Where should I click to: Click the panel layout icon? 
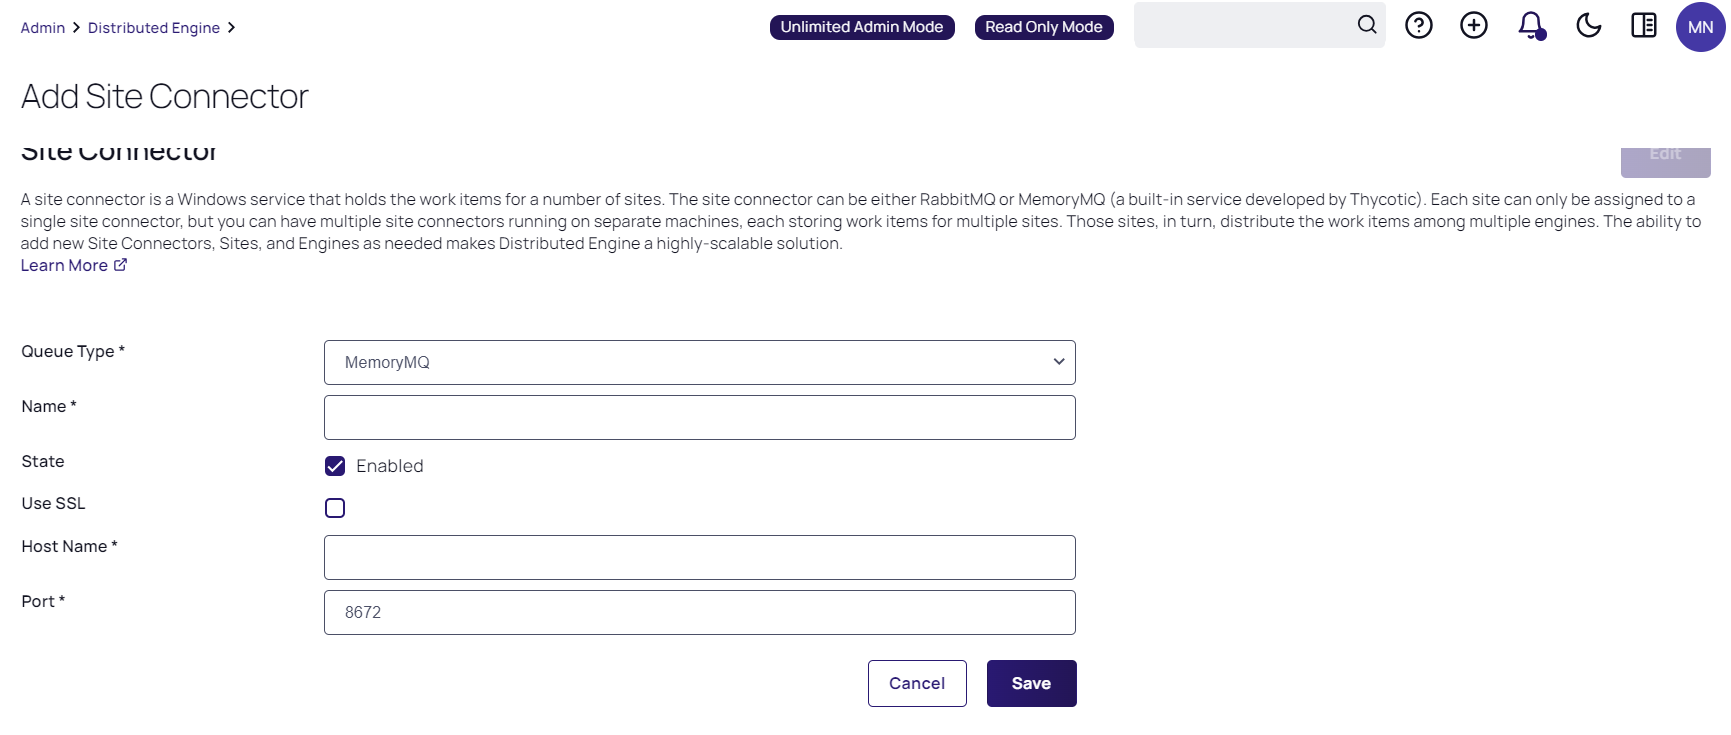1643,25
